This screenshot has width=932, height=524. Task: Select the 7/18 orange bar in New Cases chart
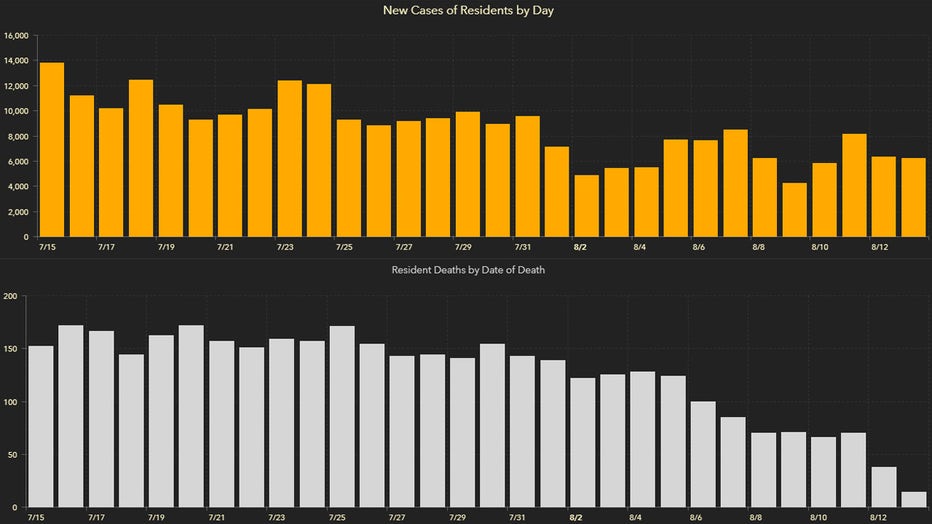click(141, 158)
